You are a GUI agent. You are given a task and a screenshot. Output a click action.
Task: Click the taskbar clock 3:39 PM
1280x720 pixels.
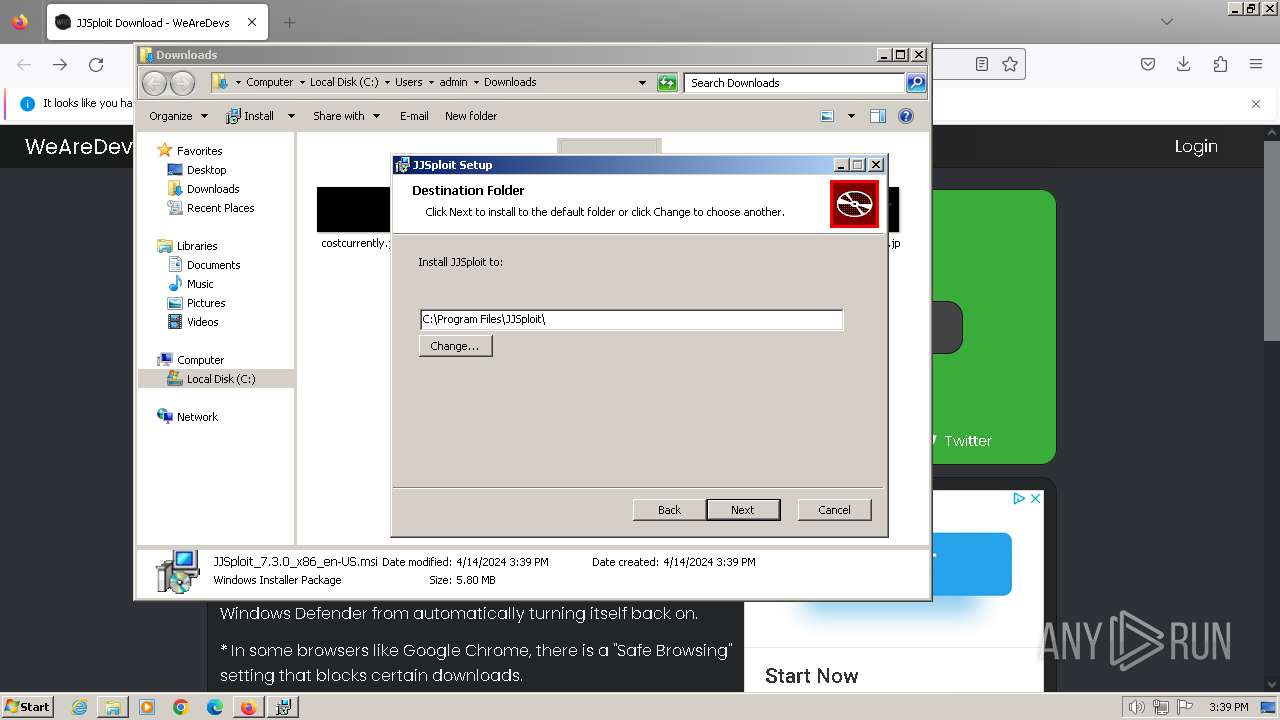(1228, 707)
